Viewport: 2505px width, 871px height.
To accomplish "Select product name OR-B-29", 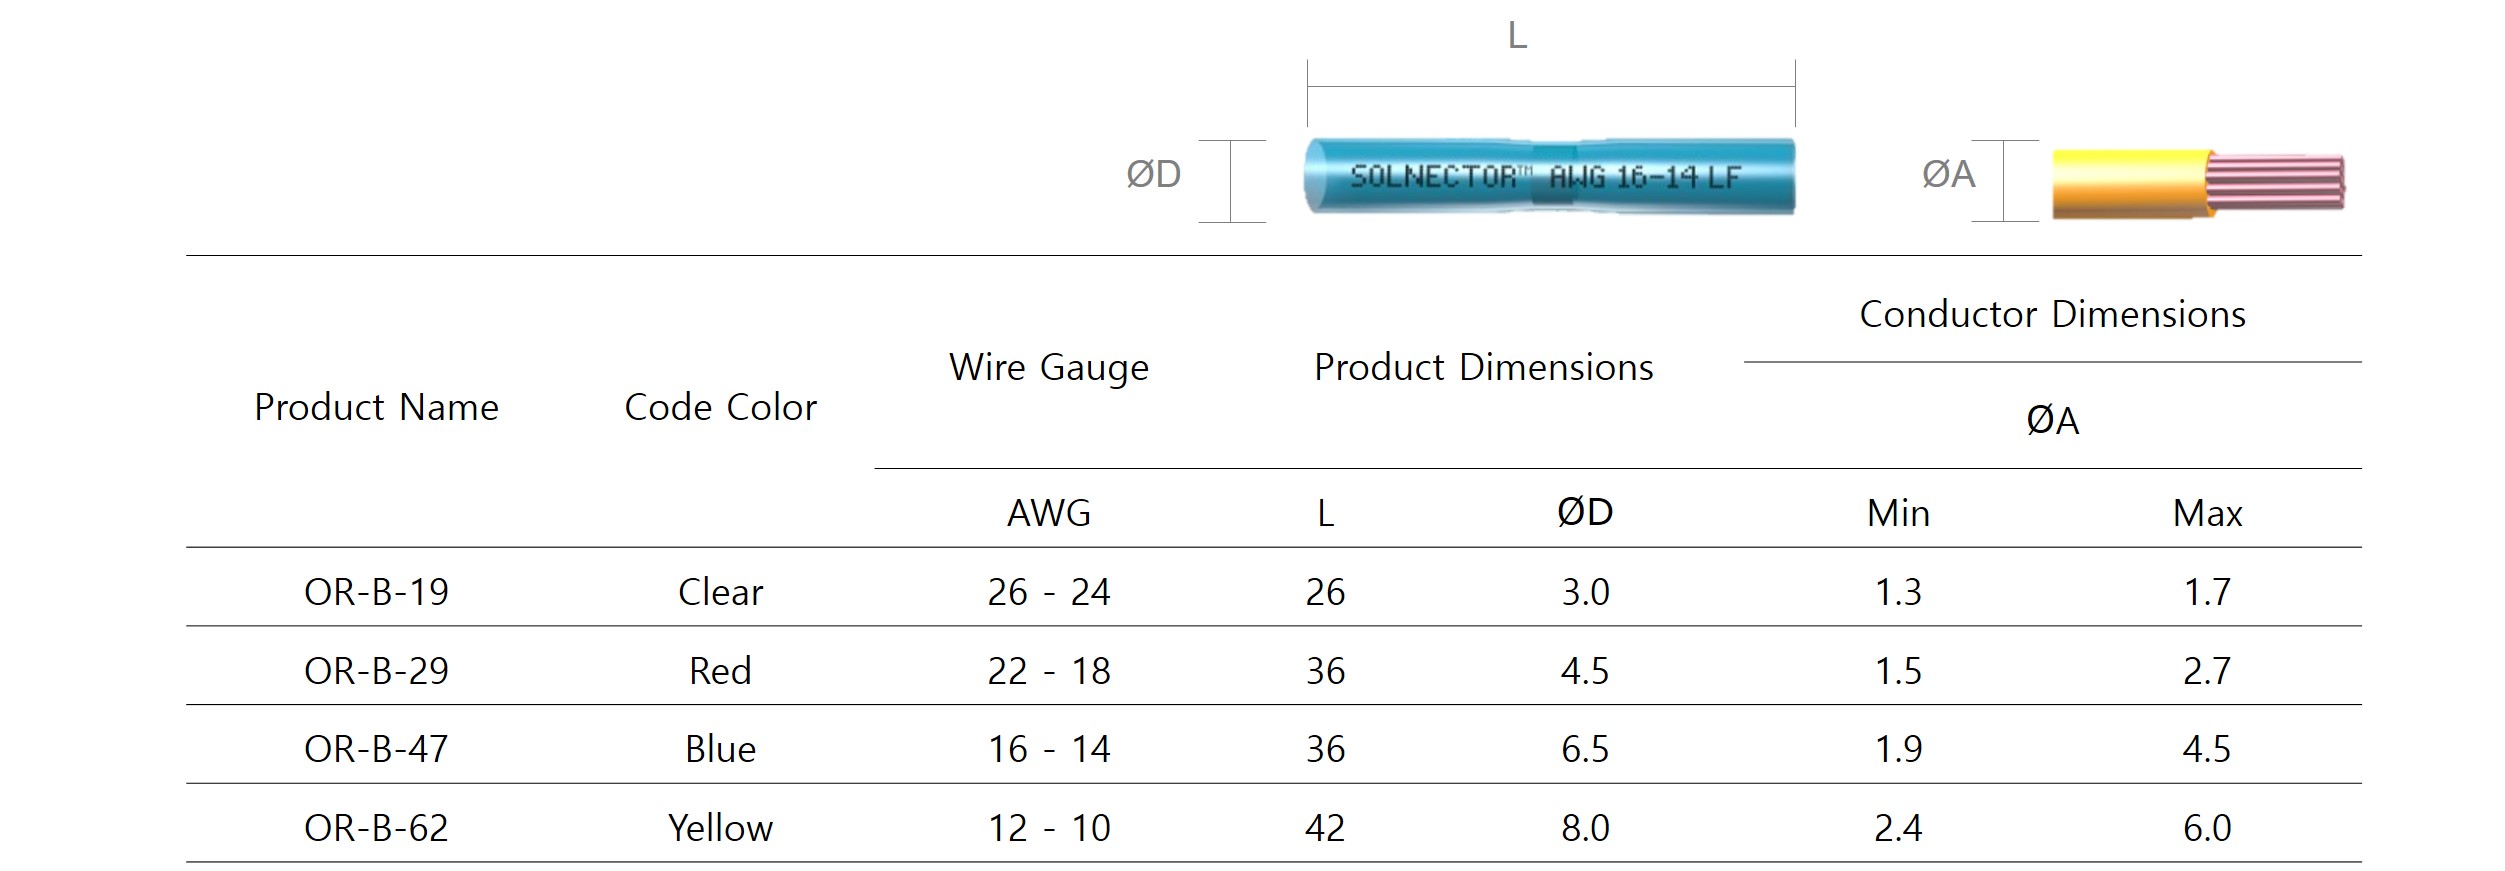I will [376, 670].
